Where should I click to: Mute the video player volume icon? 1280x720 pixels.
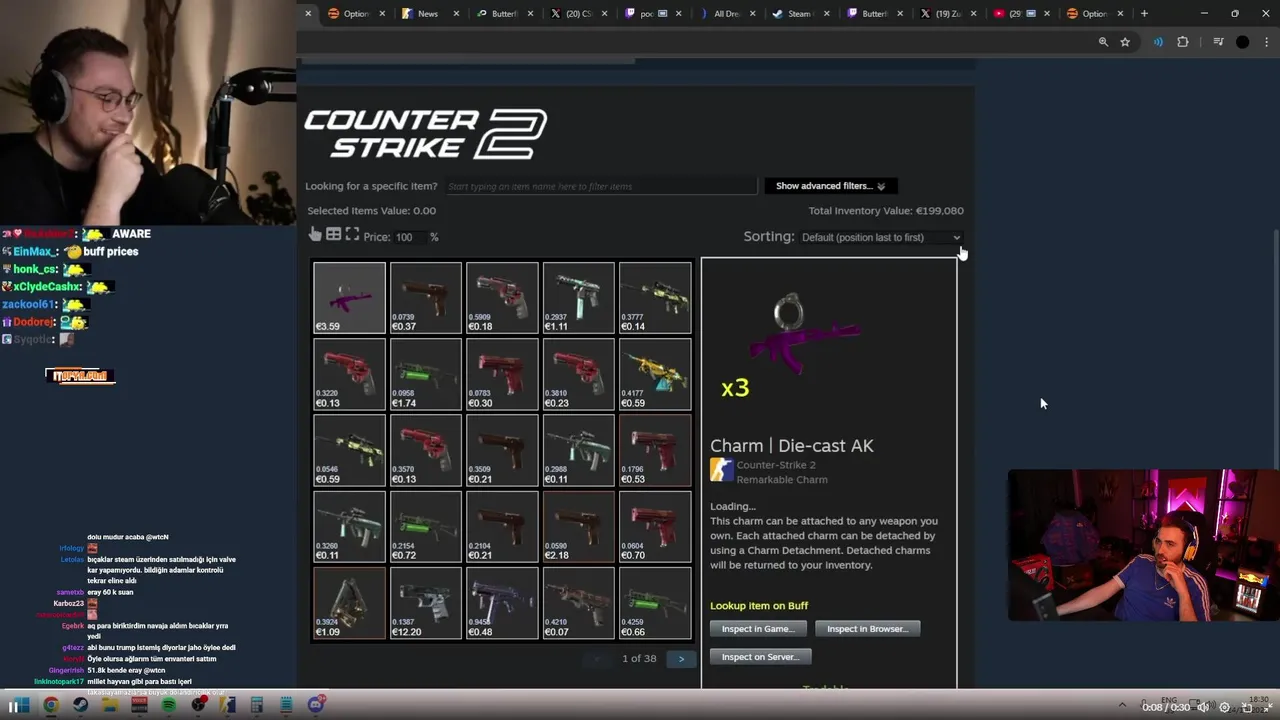click(x=1204, y=707)
